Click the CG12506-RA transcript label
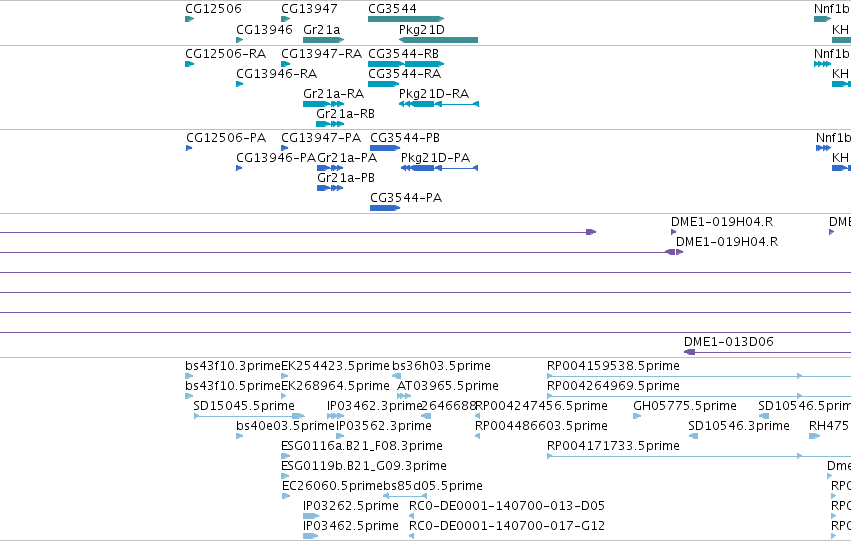This screenshot has height=541, width=851. (x=225, y=54)
